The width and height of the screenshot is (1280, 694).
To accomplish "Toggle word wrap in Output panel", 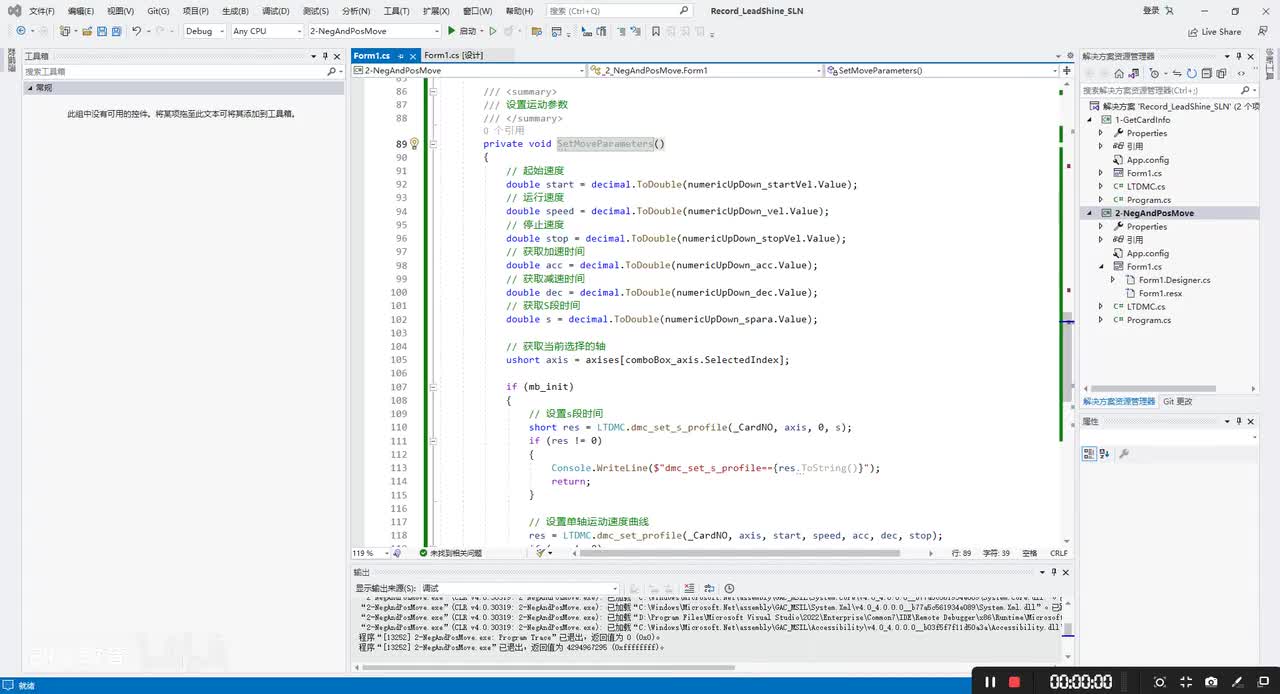I will (708, 588).
